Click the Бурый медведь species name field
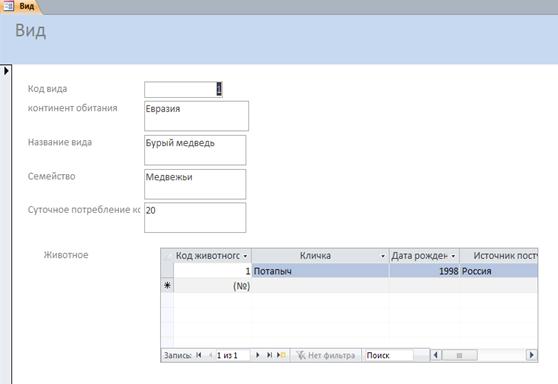Screen dimensions: 558x384 [x=195, y=150]
